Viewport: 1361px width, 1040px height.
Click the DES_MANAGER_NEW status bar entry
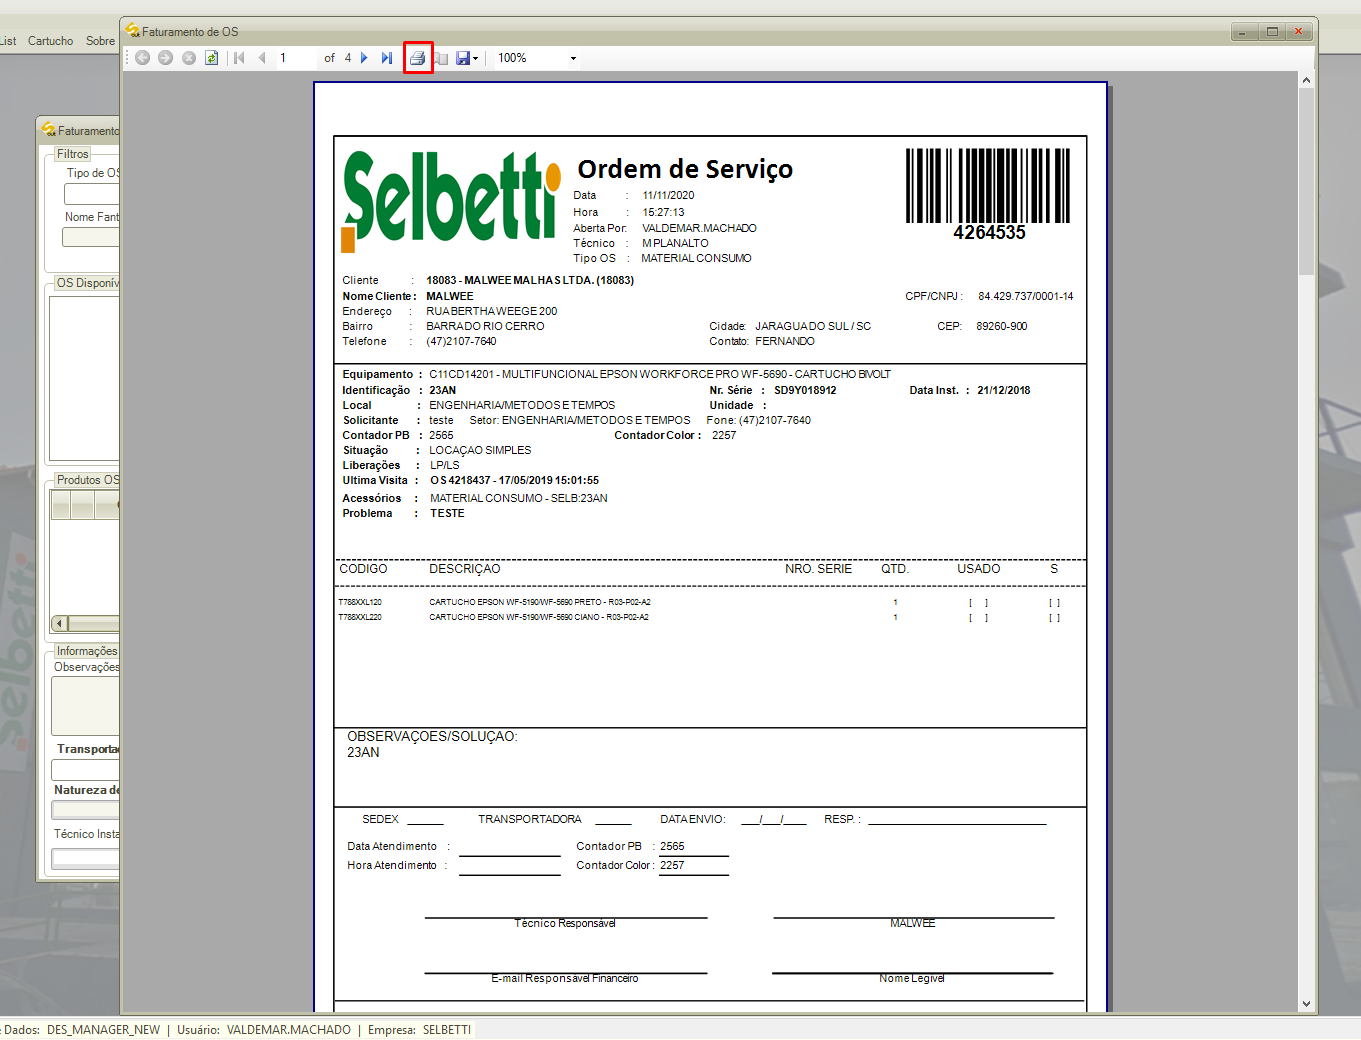[x=103, y=1030]
